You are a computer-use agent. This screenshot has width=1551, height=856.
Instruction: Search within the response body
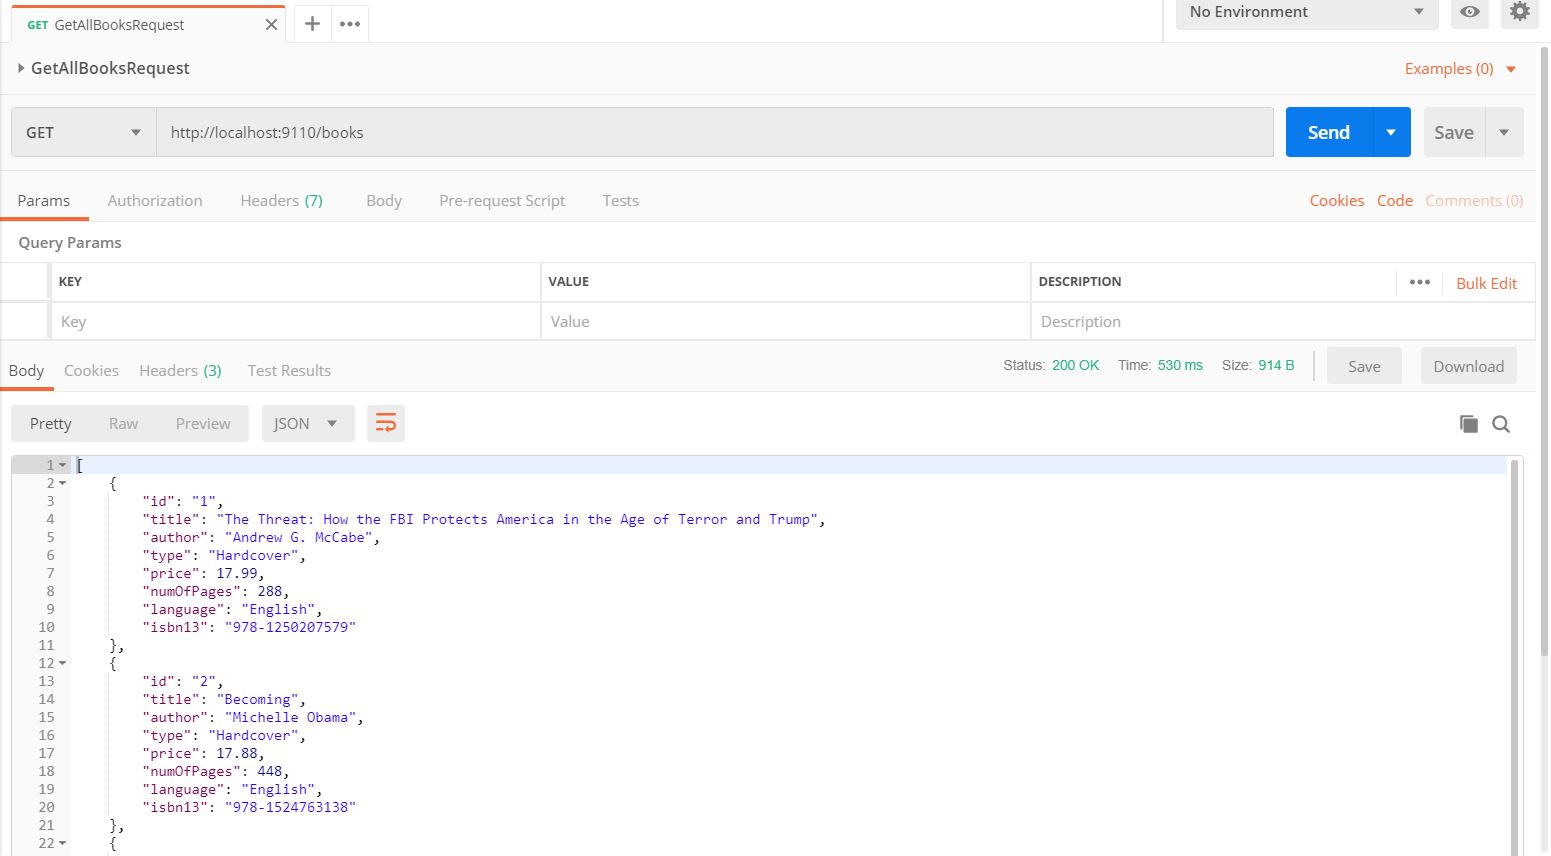click(1501, 424)
